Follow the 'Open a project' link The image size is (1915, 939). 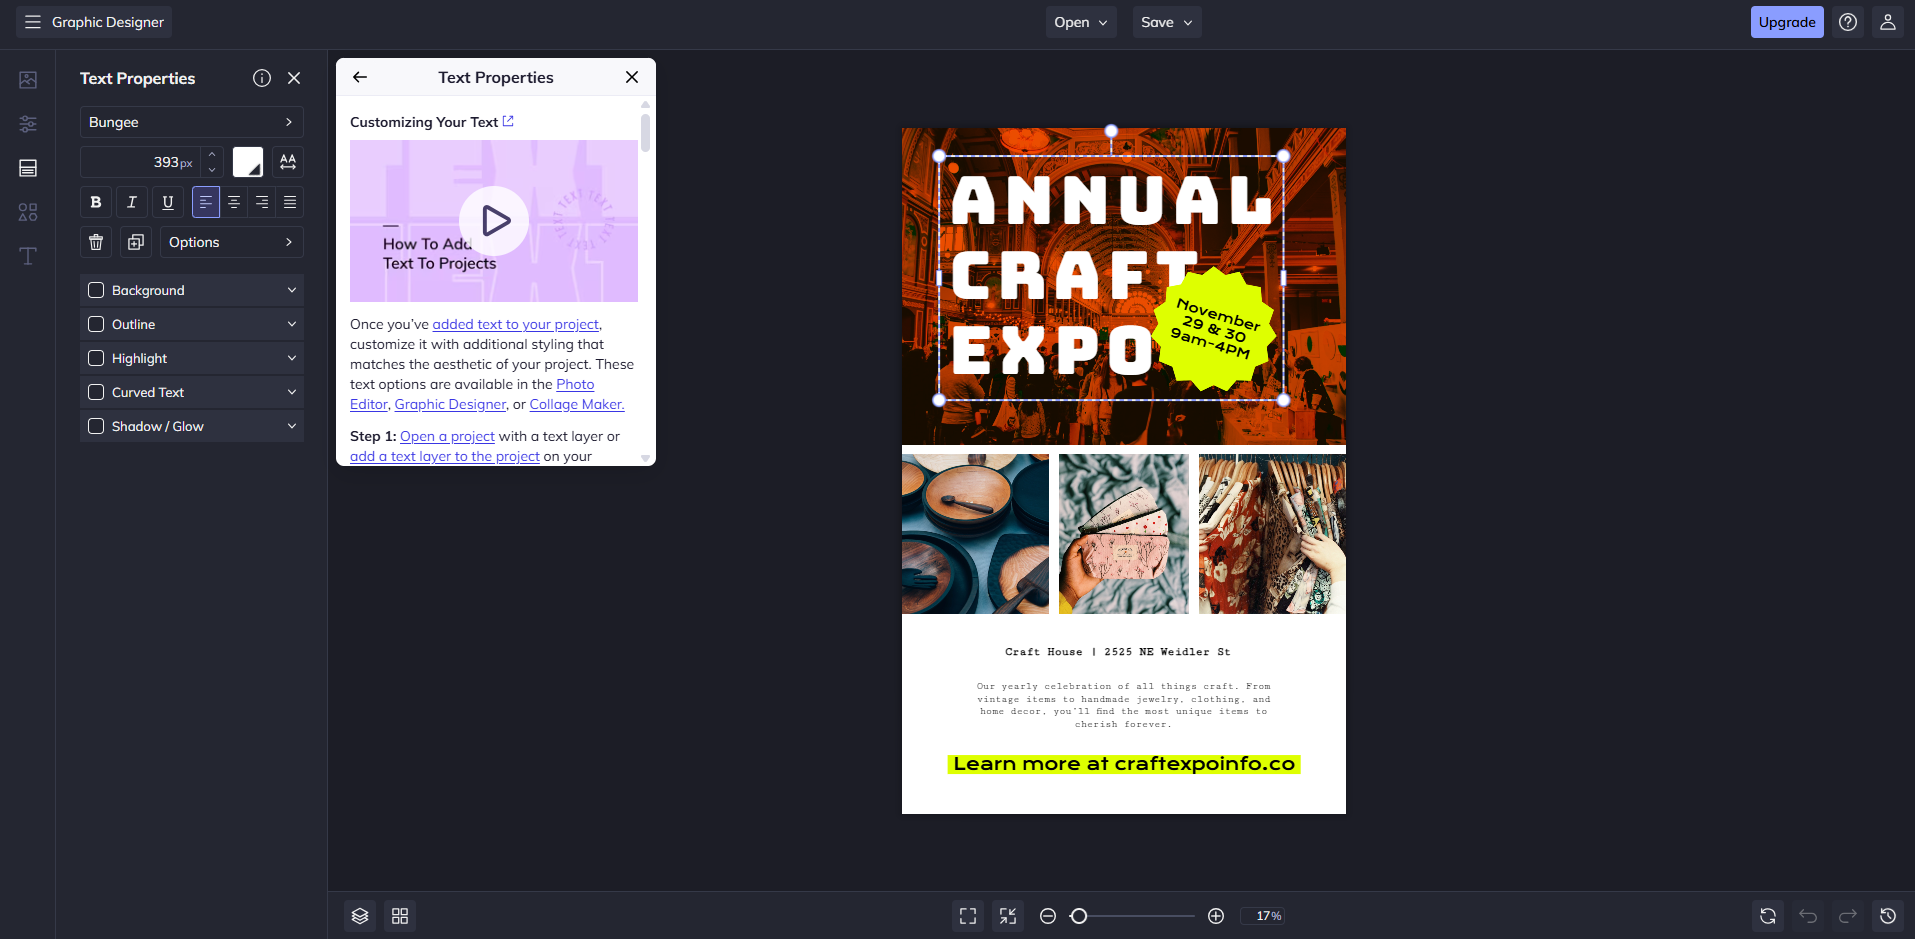point(447,436)
